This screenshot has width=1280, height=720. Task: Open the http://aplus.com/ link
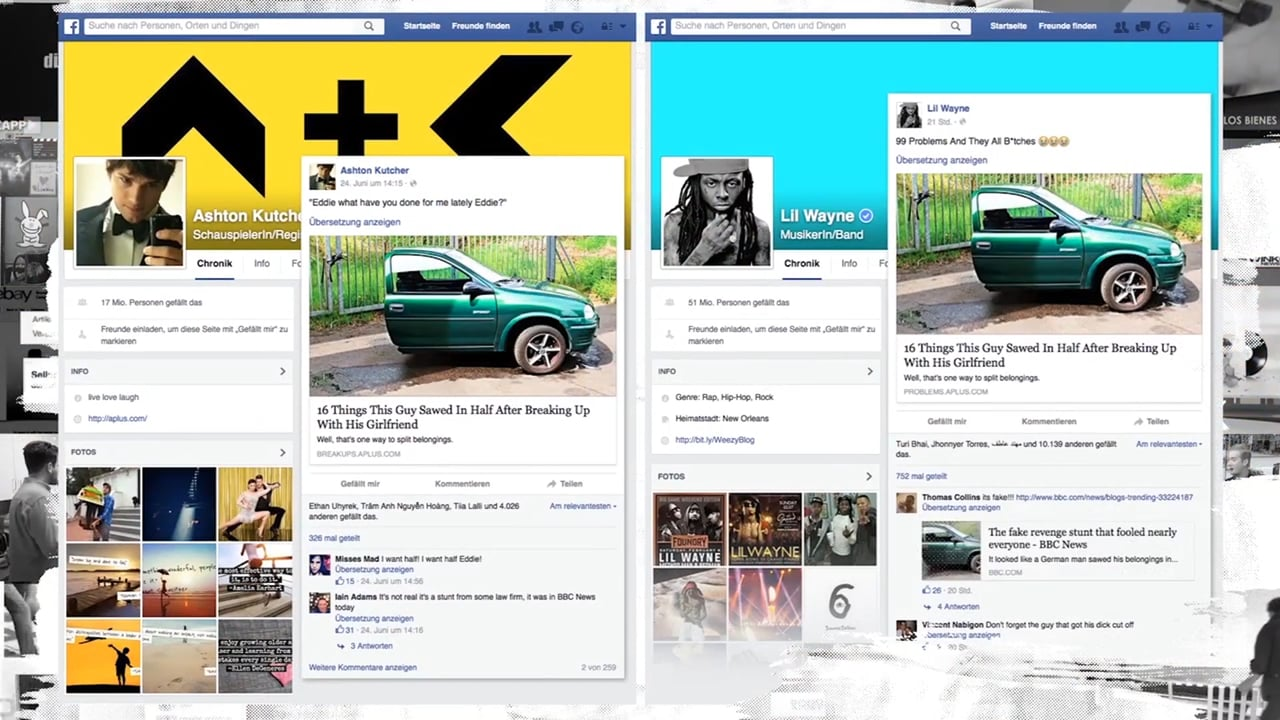pos(117,419)
